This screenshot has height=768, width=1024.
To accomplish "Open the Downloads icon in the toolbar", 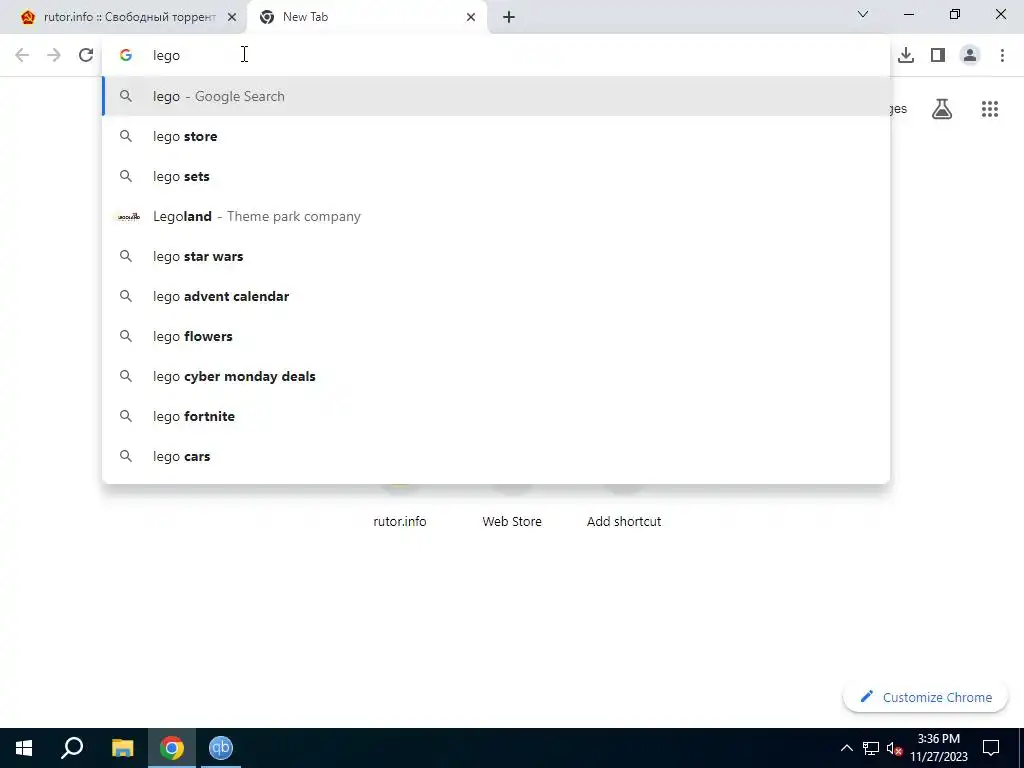I will pos(906,55).
